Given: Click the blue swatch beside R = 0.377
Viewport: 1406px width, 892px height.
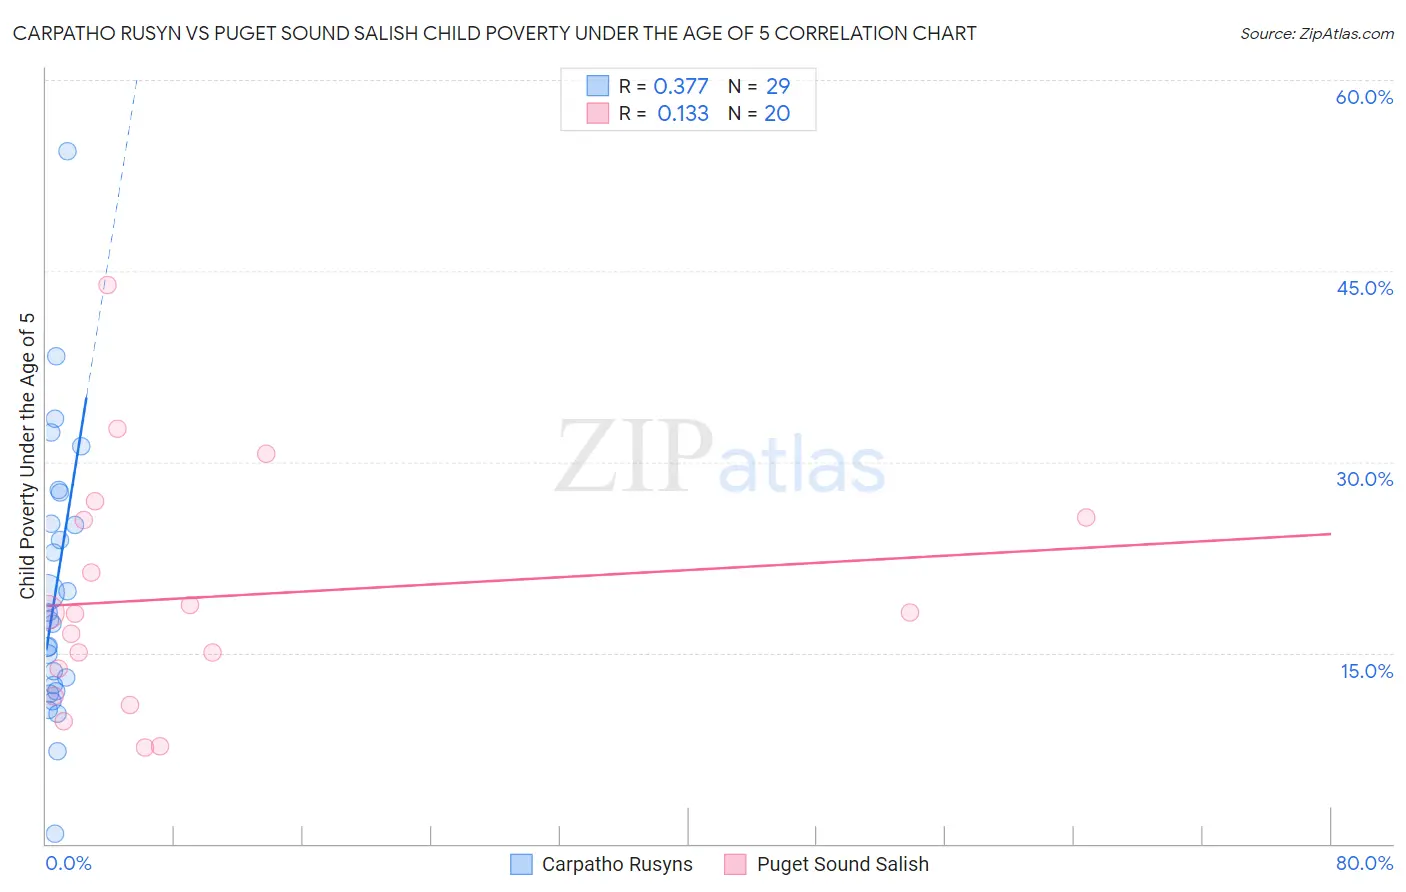Looking at the screenshot, I should (x=598, y=86).
